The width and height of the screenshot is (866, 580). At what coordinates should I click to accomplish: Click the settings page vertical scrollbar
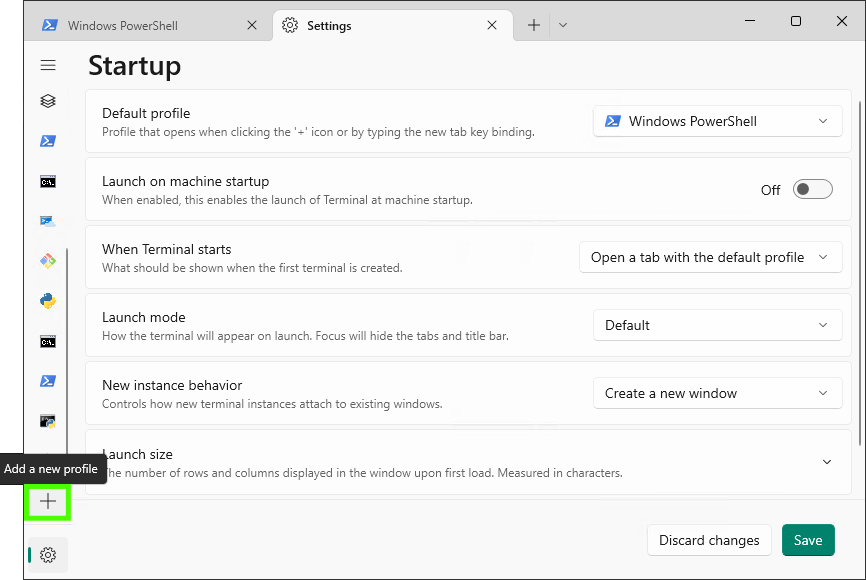tap(861, 270)
